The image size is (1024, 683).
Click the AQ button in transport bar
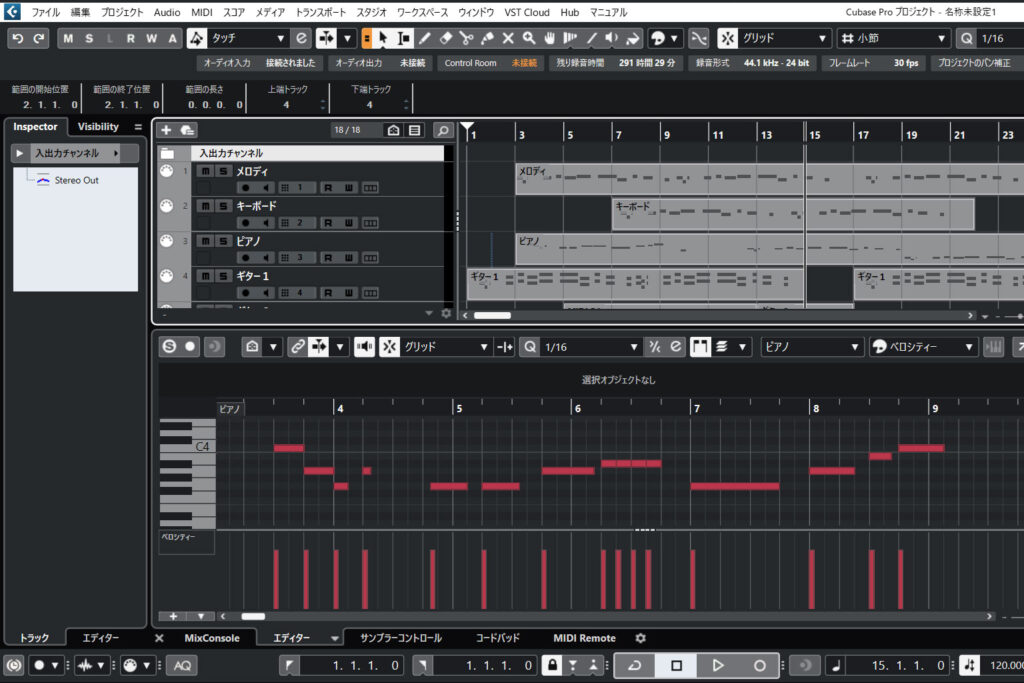point(181,665)
